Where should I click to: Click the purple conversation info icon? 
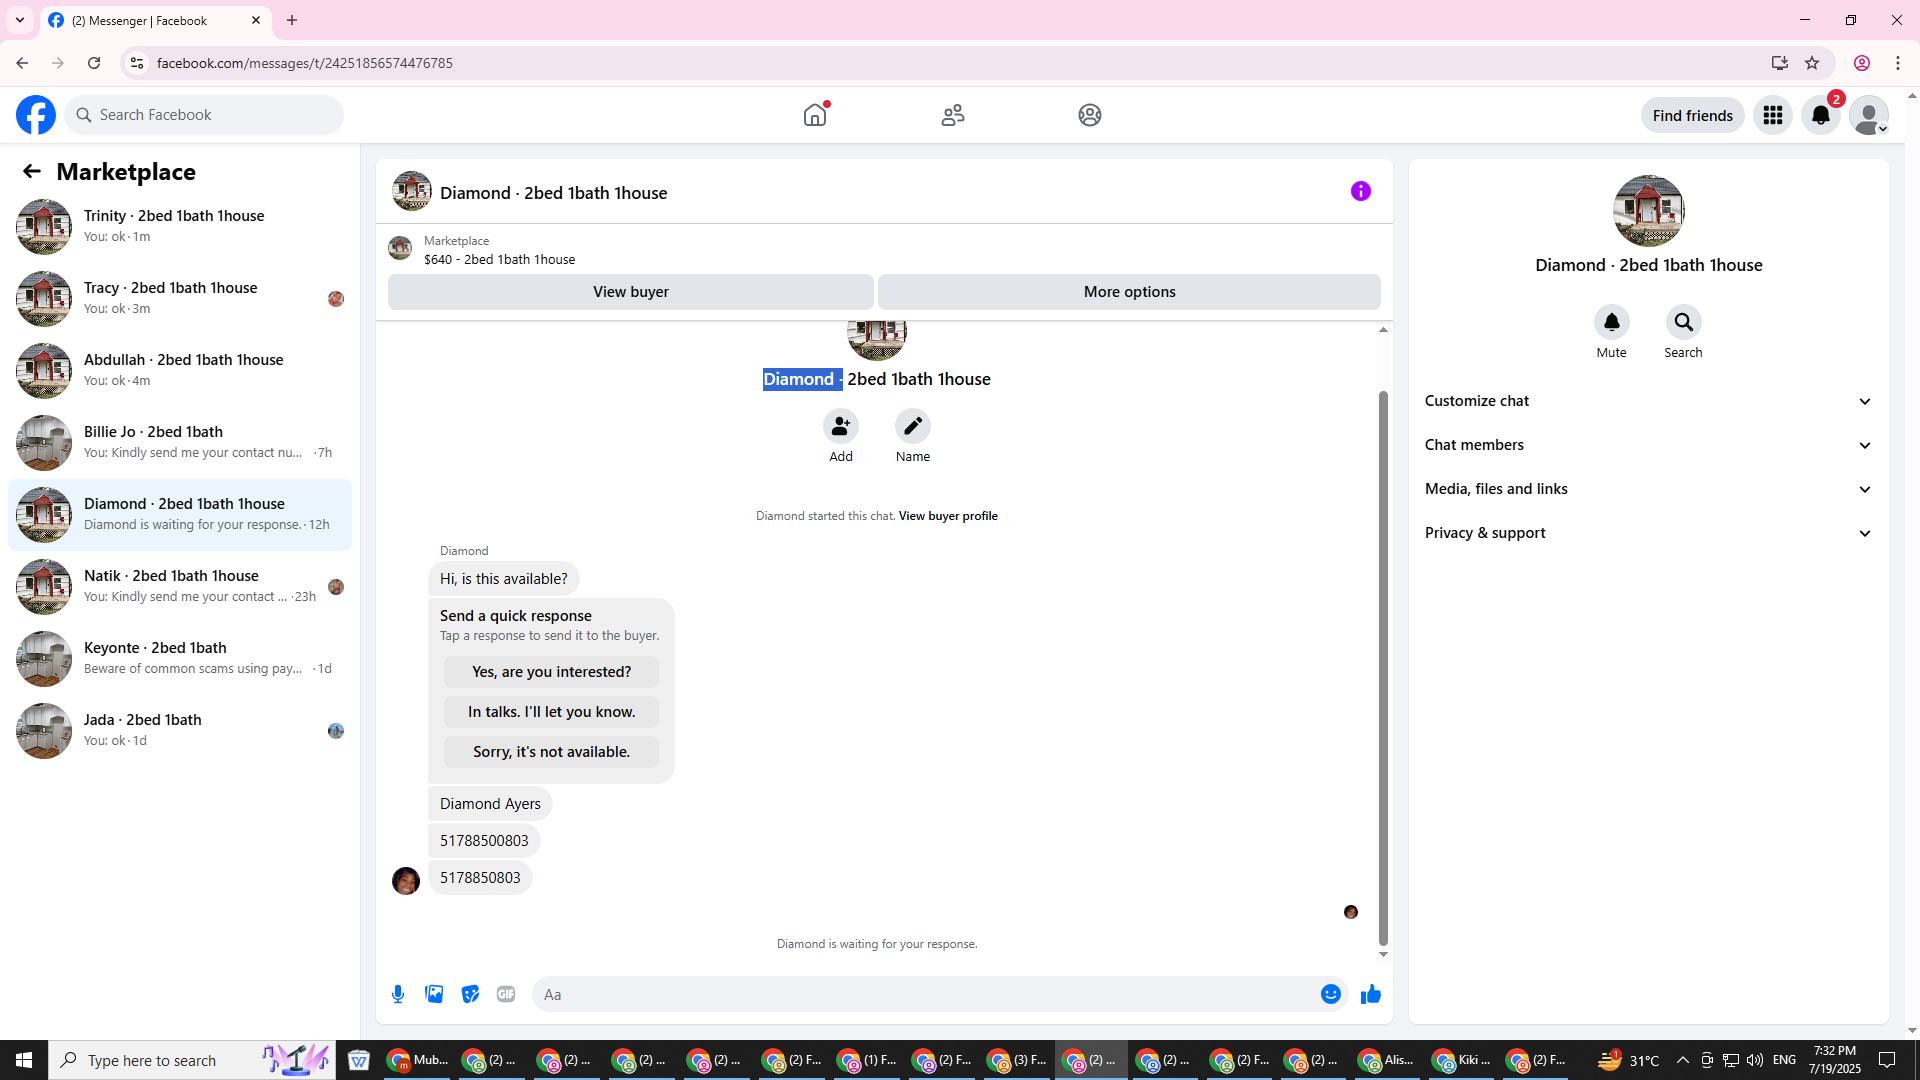(x=1360, y=191)
